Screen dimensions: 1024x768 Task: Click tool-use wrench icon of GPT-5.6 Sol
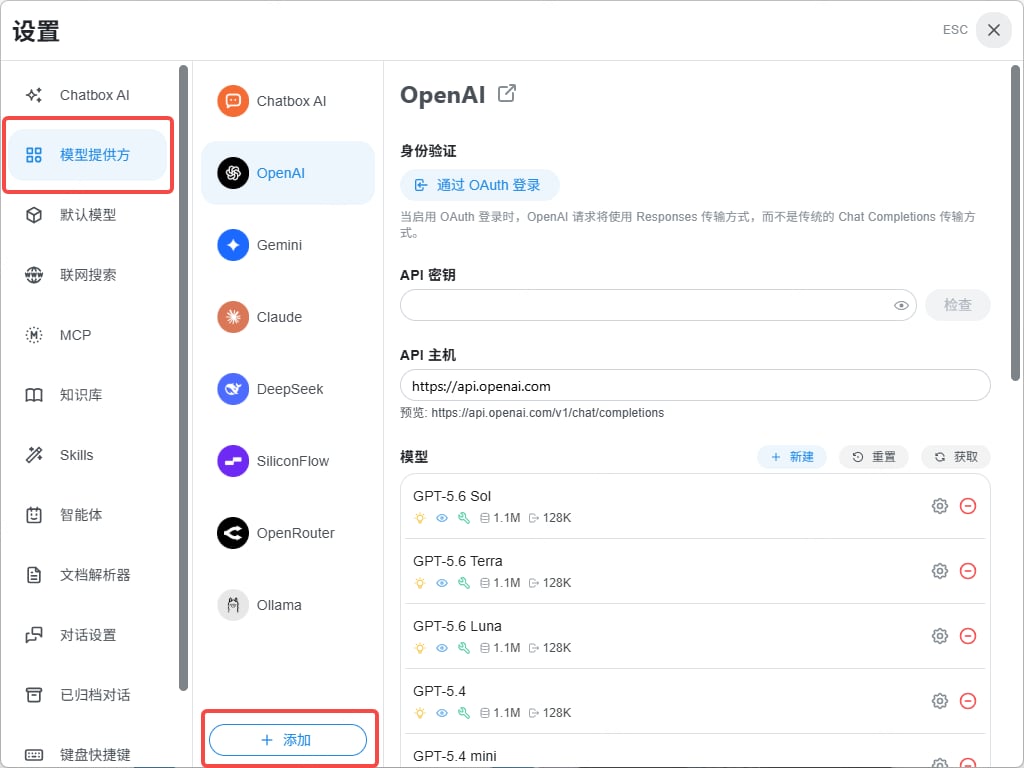pyautogui.click(x=464, y=518)
